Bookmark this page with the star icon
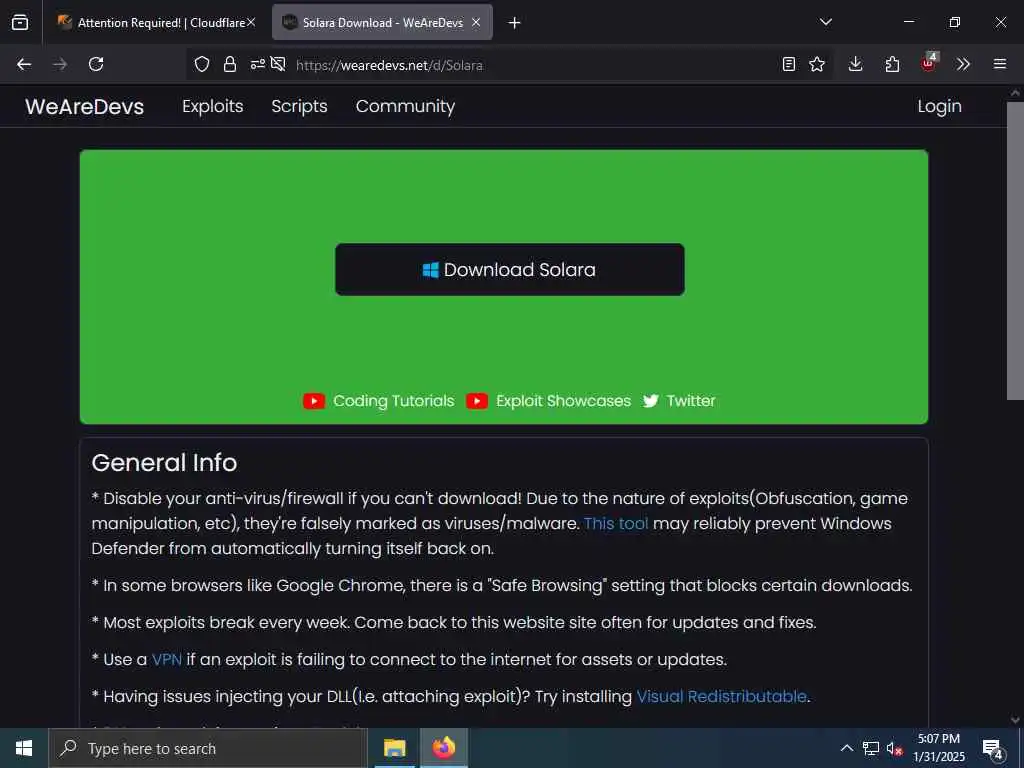Image resolution: width=1024 pixels, height=768 pixels. pos(817,64)
